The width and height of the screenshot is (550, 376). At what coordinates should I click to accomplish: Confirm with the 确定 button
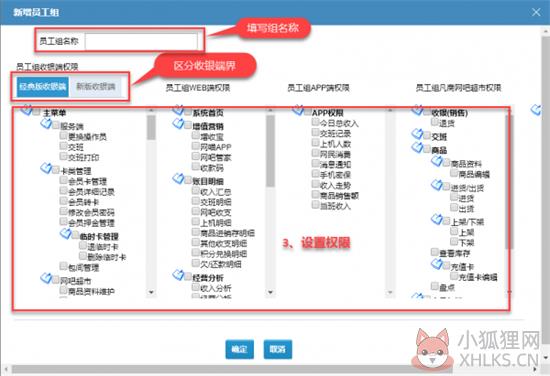240,349
